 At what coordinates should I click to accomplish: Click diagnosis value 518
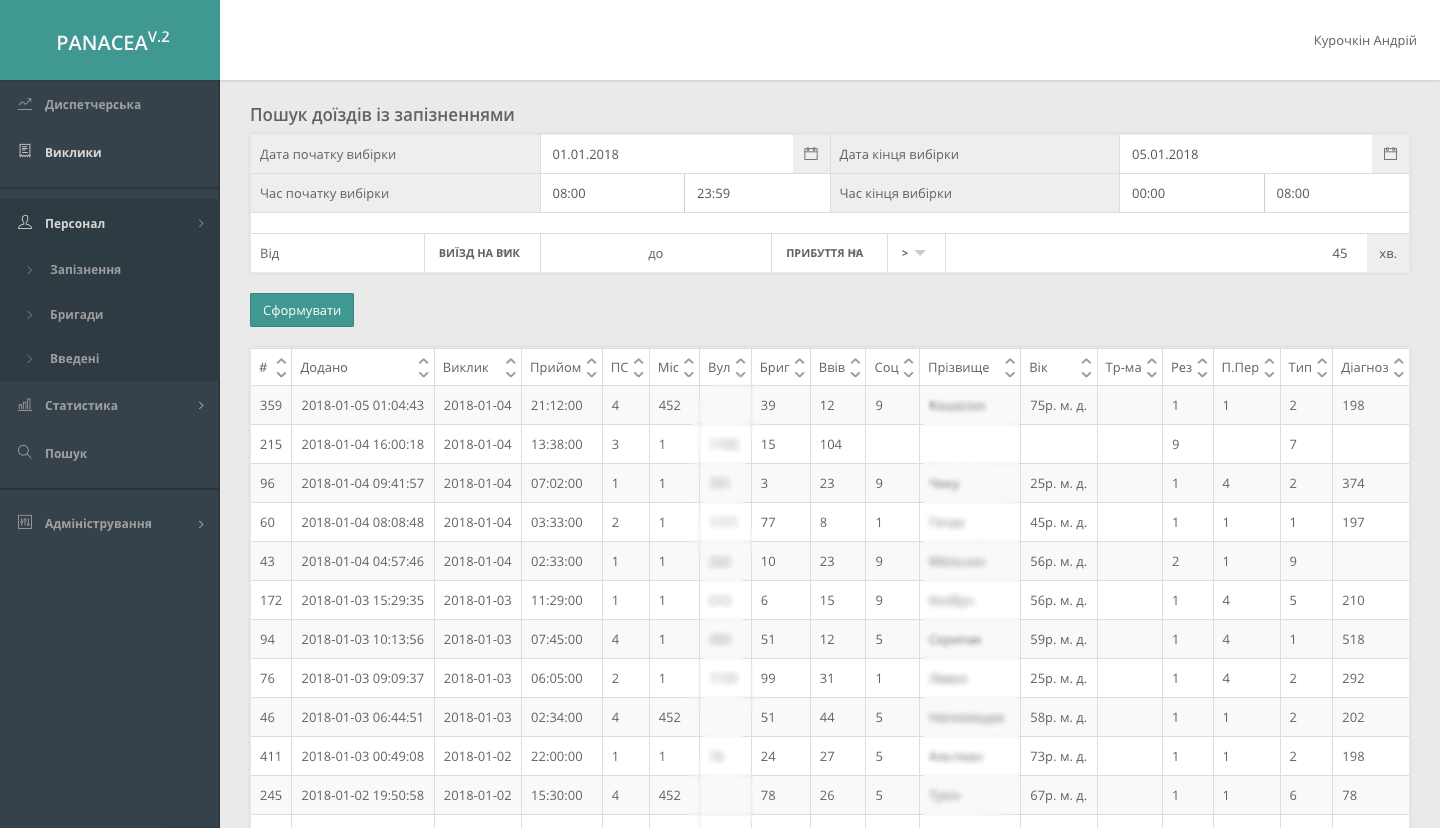1353,639
